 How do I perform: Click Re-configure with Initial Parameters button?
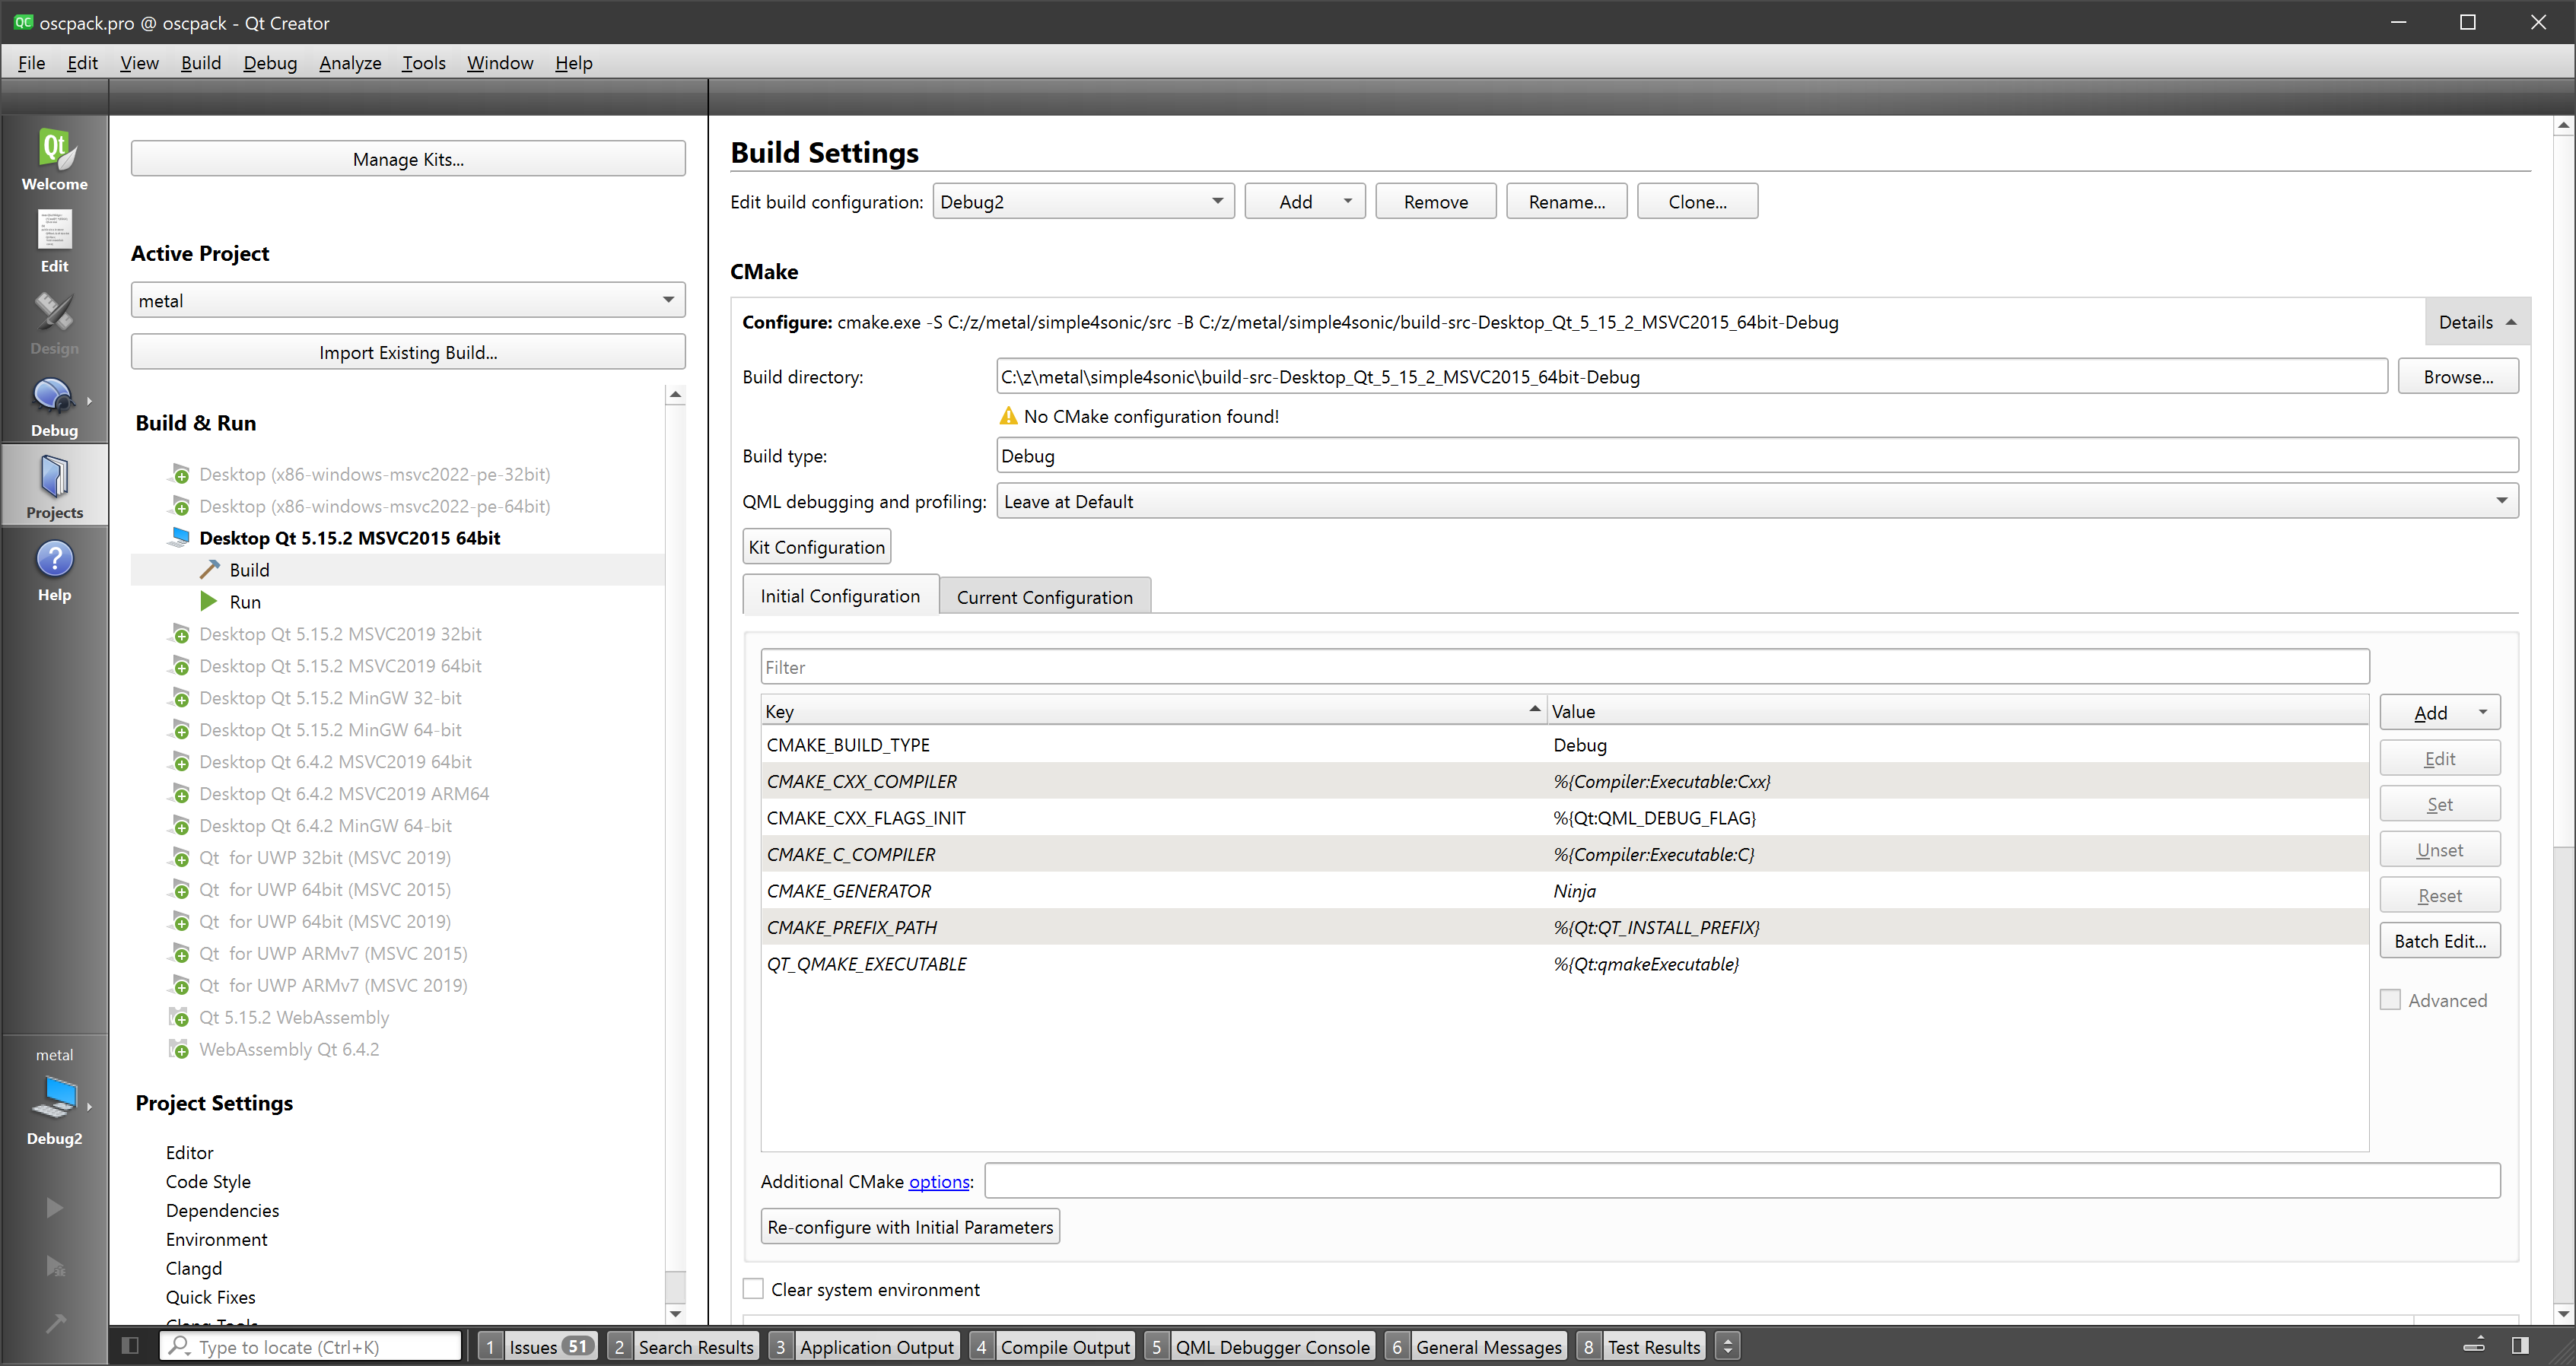click(909, 1227)
